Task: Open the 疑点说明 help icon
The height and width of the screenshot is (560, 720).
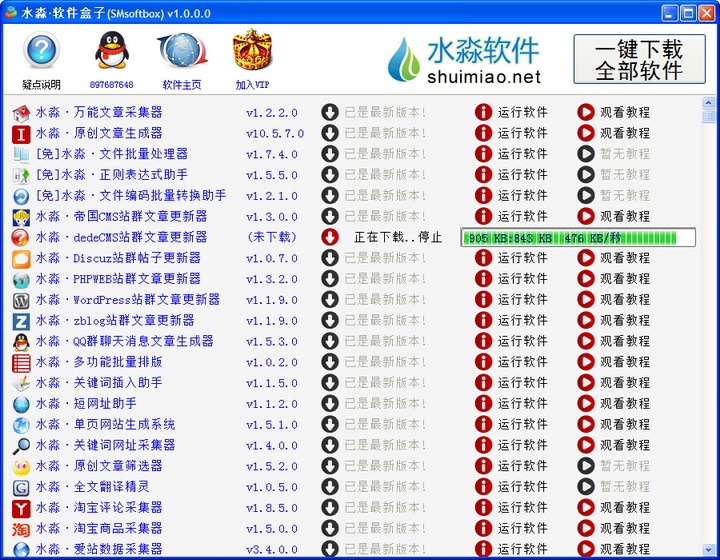Action: pyautogui.click(x=41, y=50)
